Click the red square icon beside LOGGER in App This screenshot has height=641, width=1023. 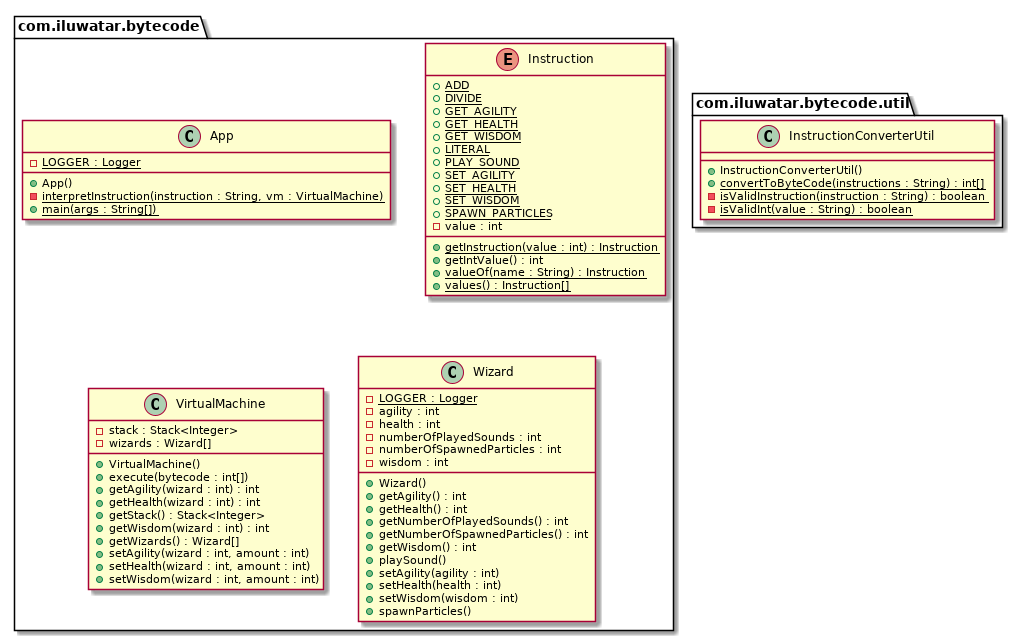point(33,161)
